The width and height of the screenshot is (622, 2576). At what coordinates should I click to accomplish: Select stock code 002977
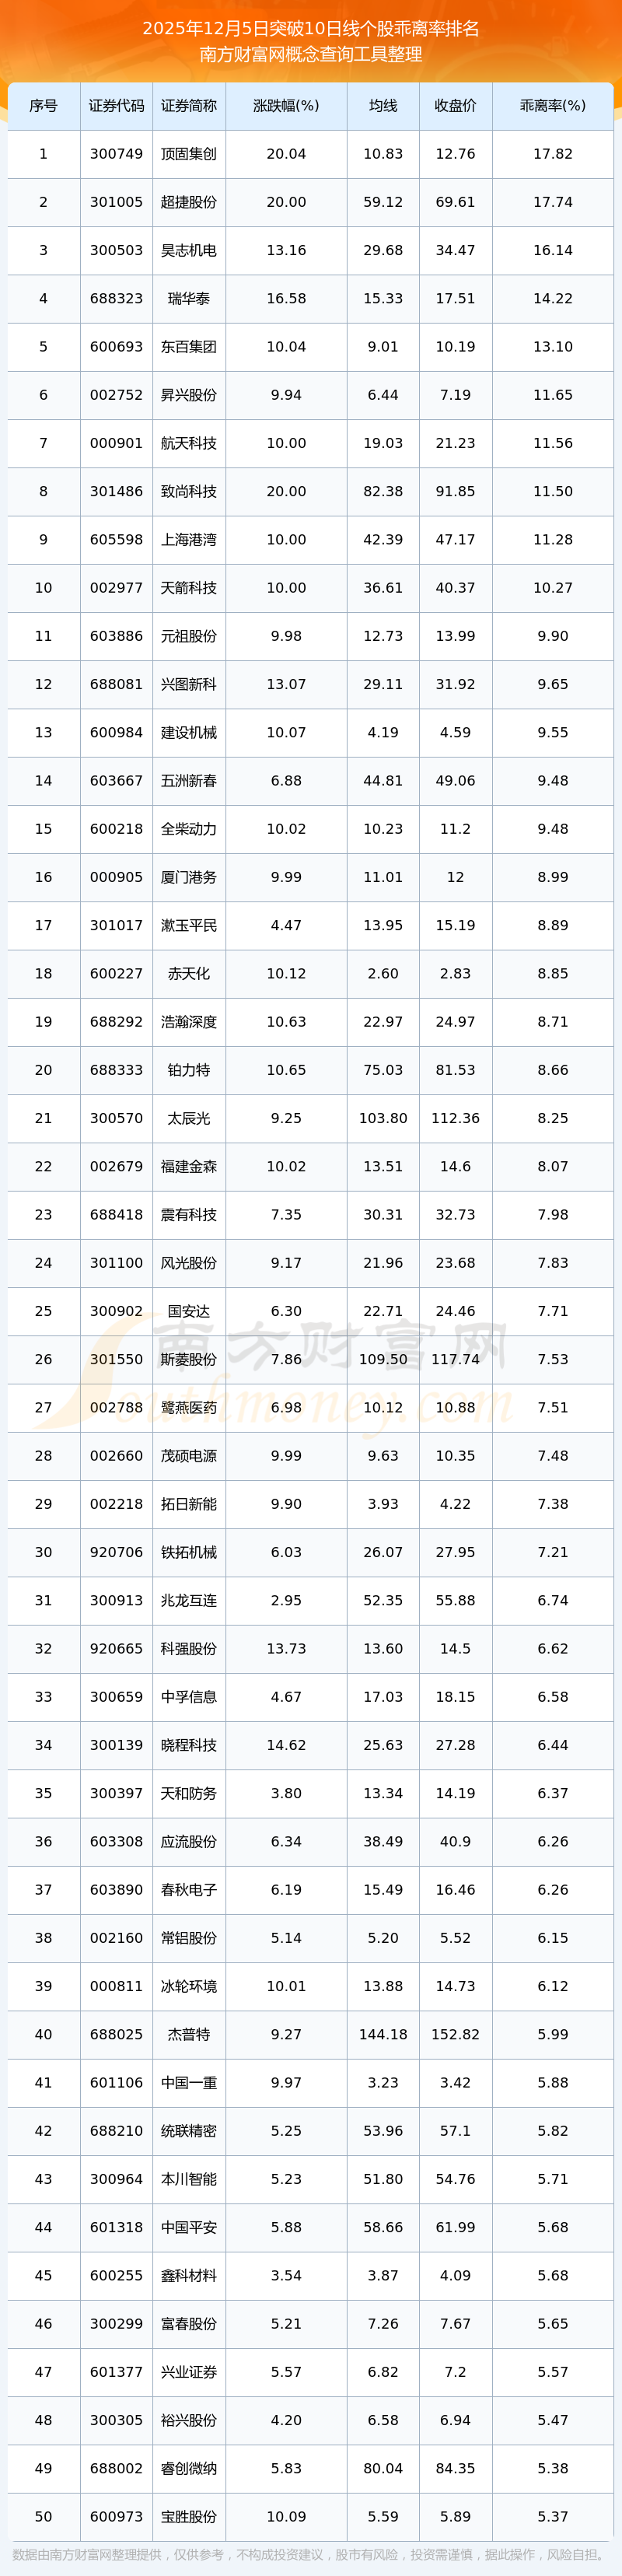click(x=116, y=588)
